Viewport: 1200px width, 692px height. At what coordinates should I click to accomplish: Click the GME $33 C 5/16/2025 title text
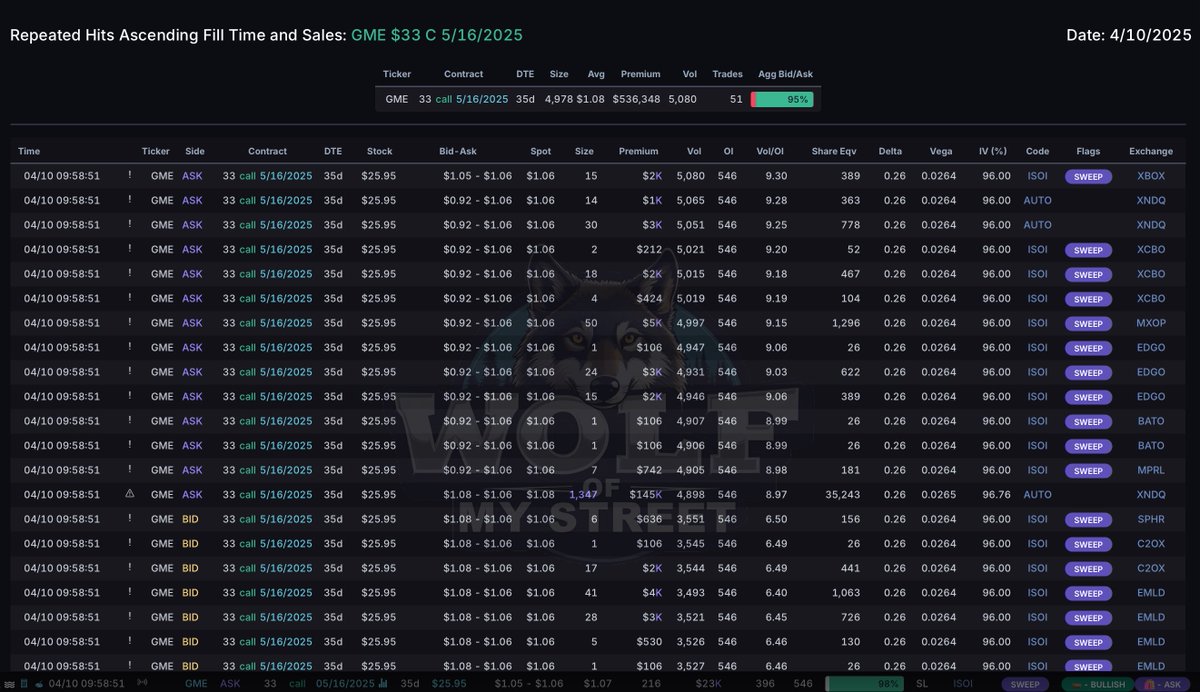pos(437,35)
